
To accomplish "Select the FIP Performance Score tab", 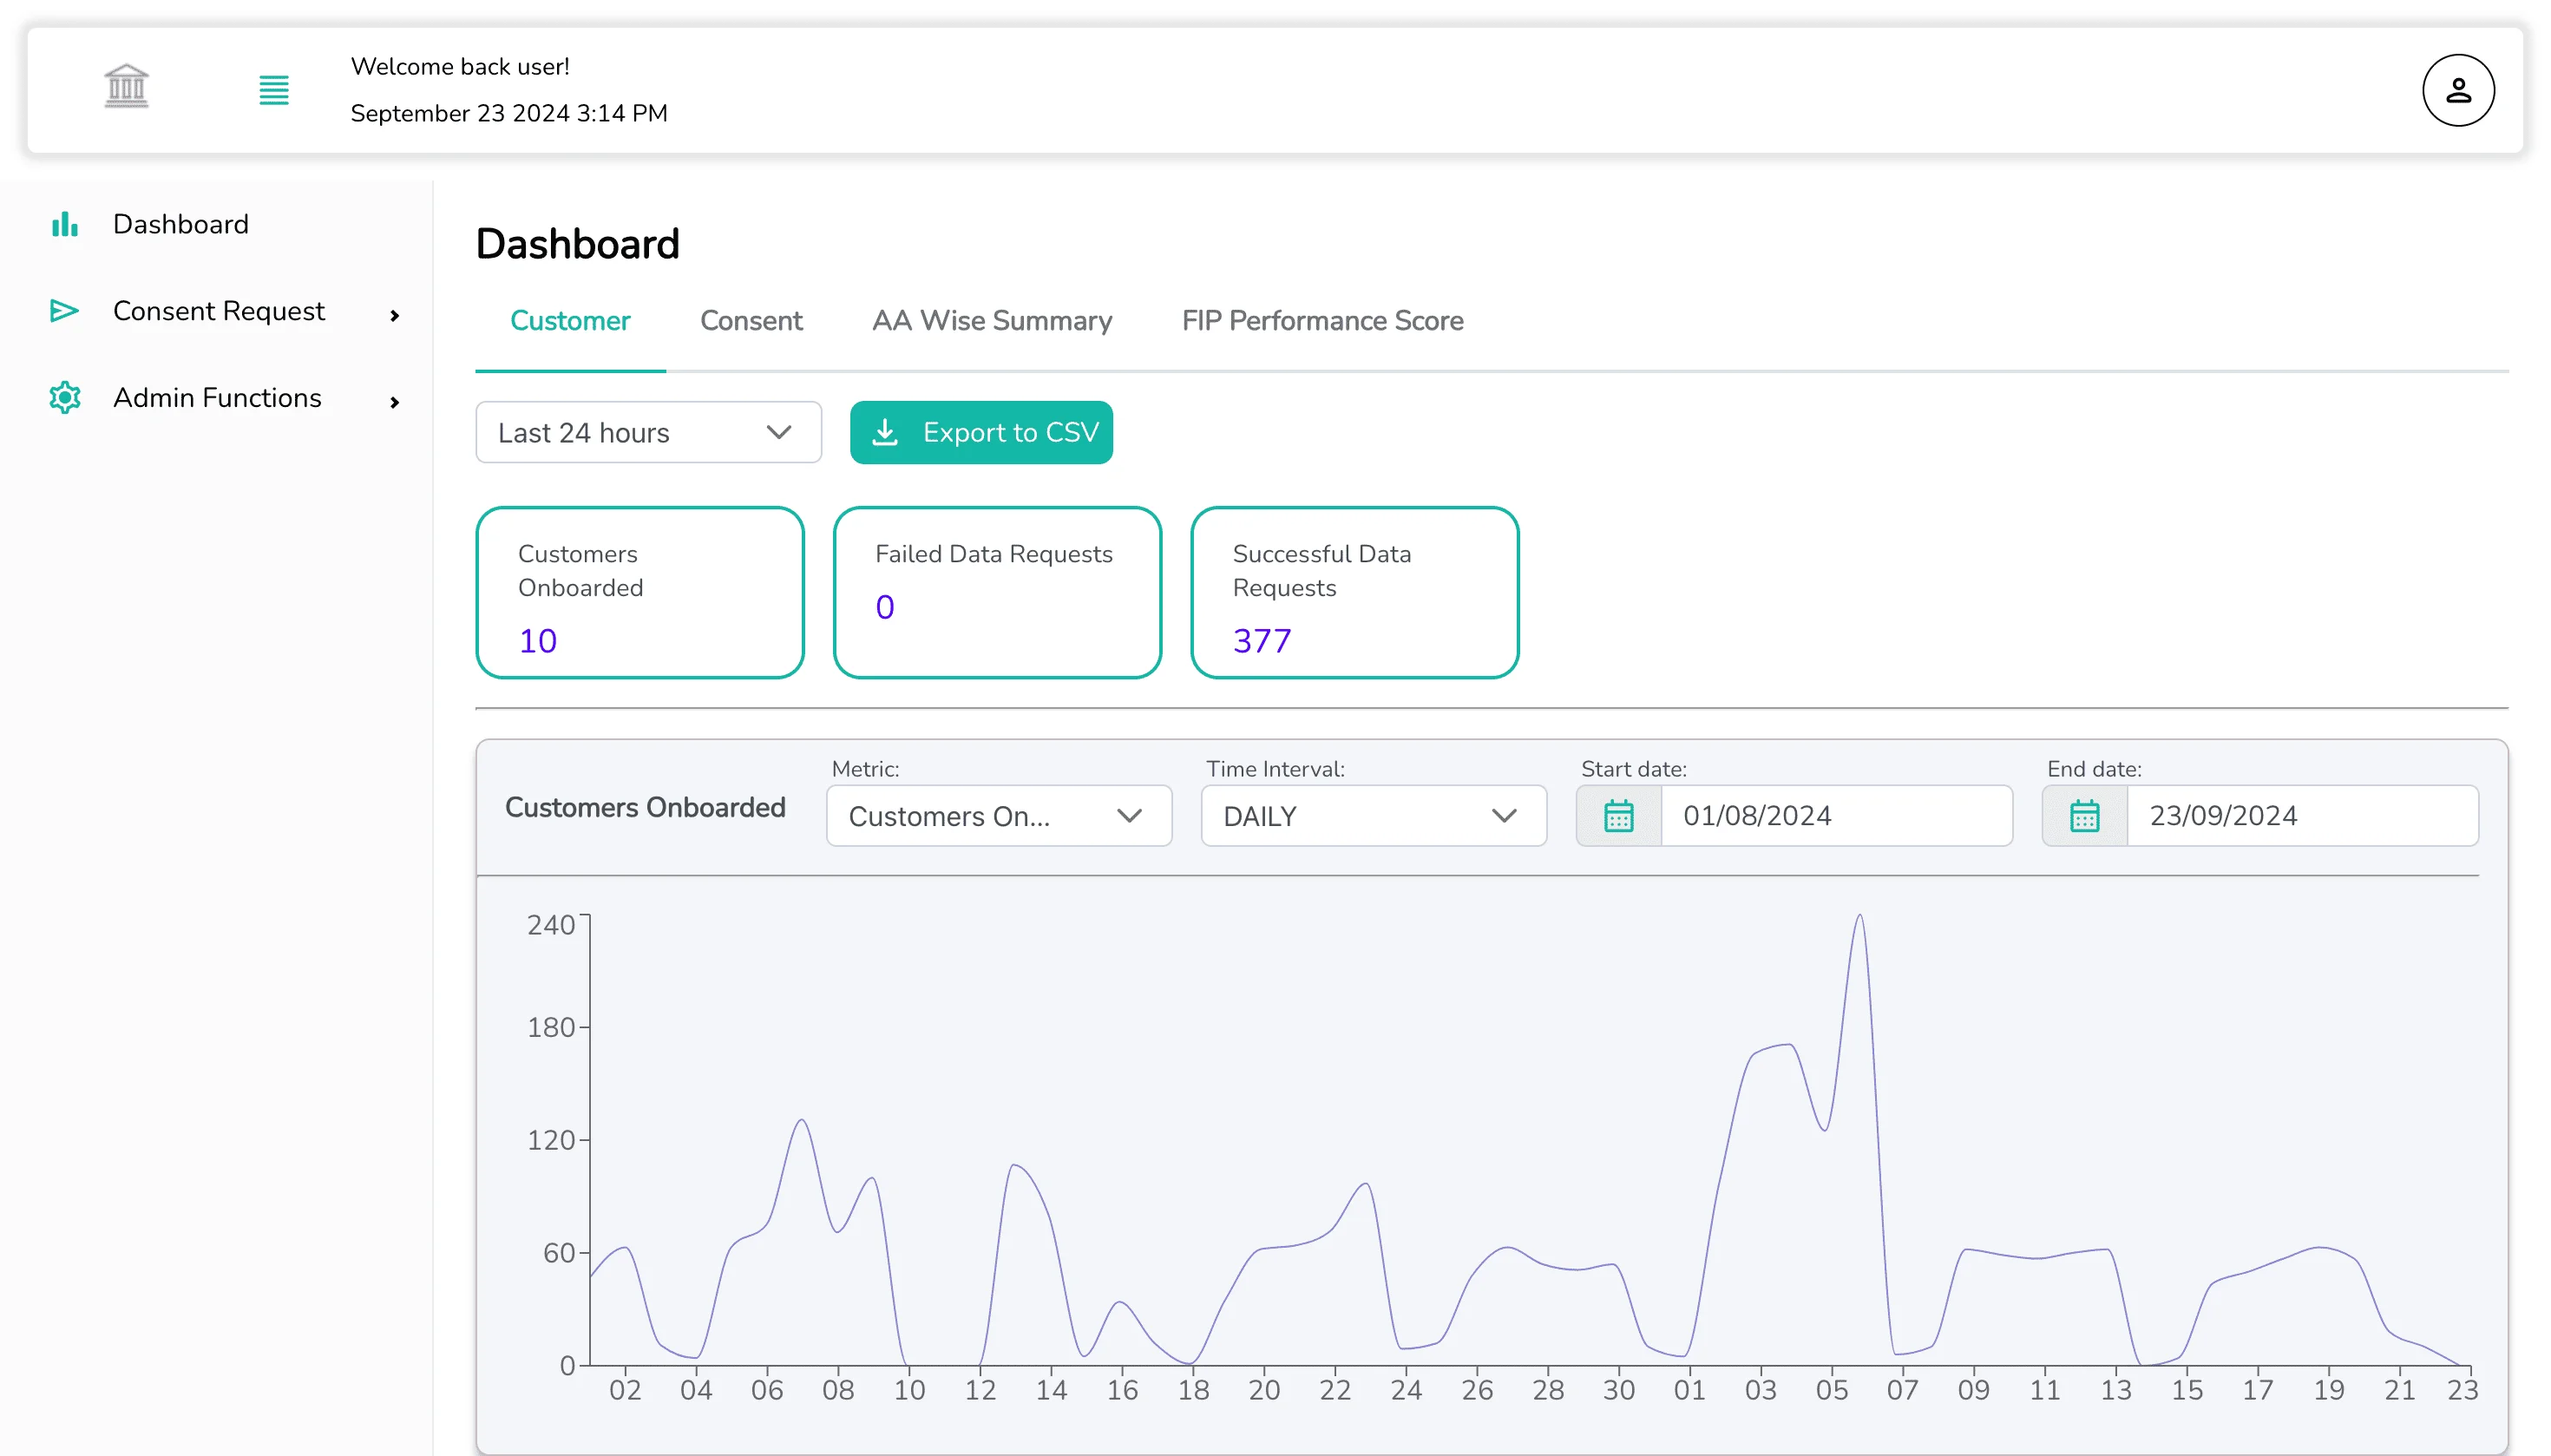I will (1322, 321).
